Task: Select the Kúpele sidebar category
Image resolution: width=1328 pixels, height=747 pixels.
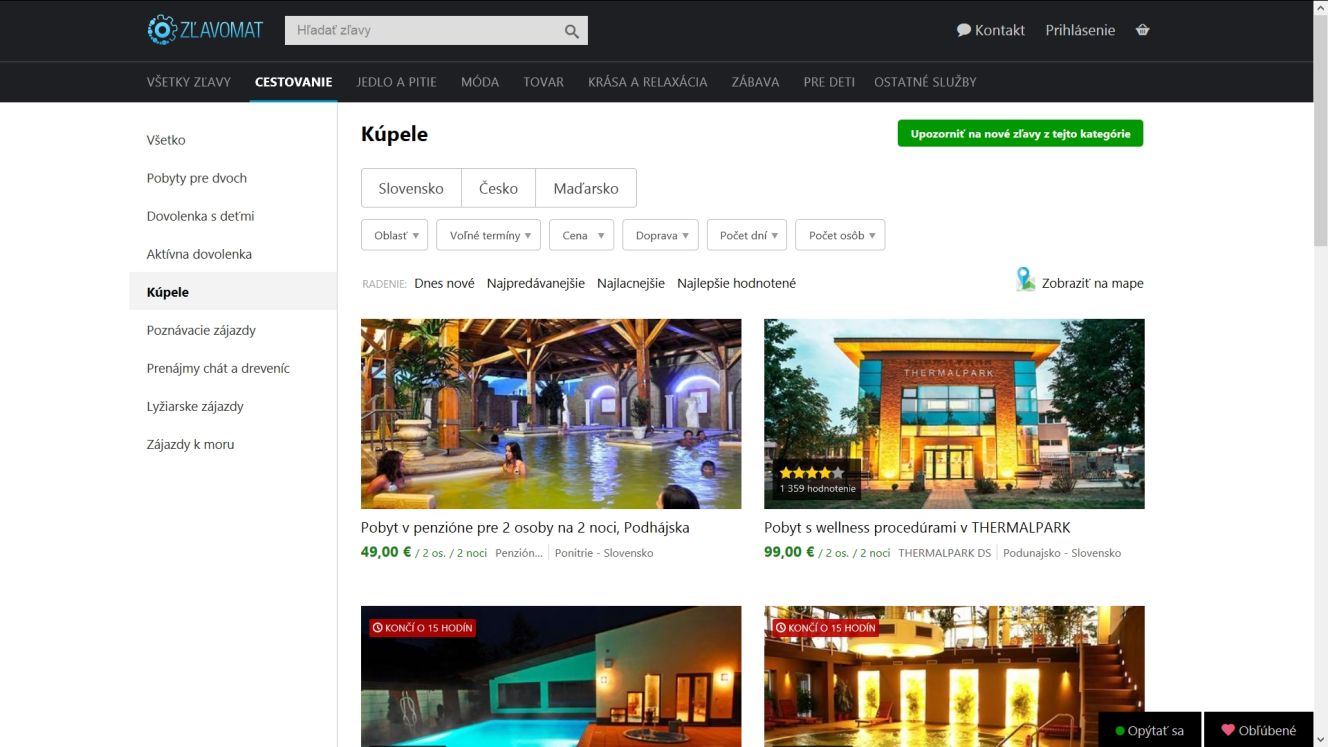Action: (x=233, y=292)
